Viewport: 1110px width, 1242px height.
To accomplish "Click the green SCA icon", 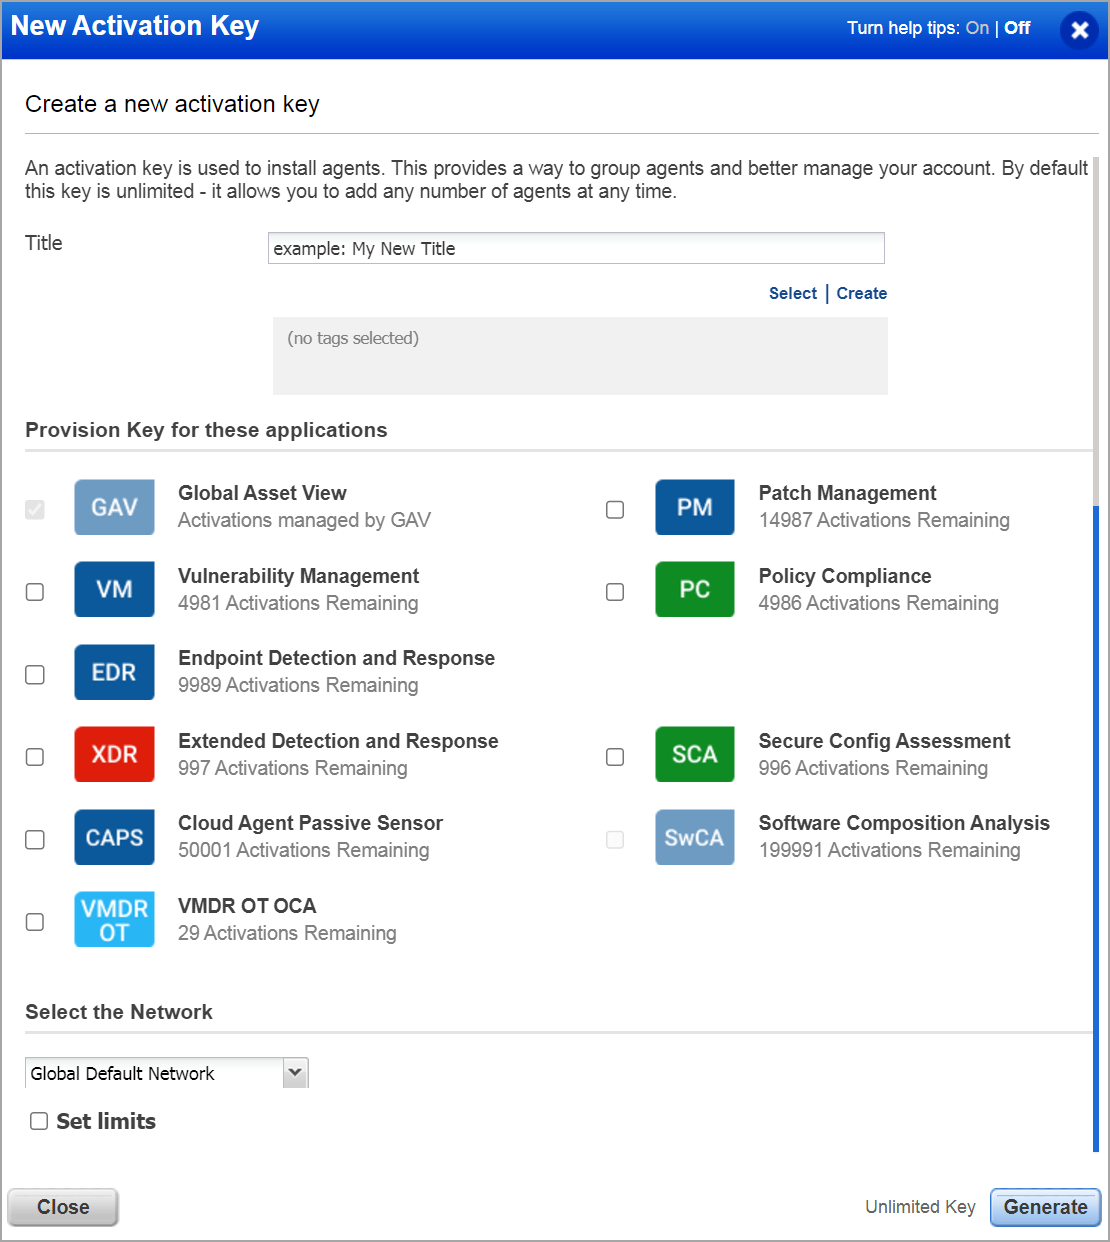I will point(694,754).
